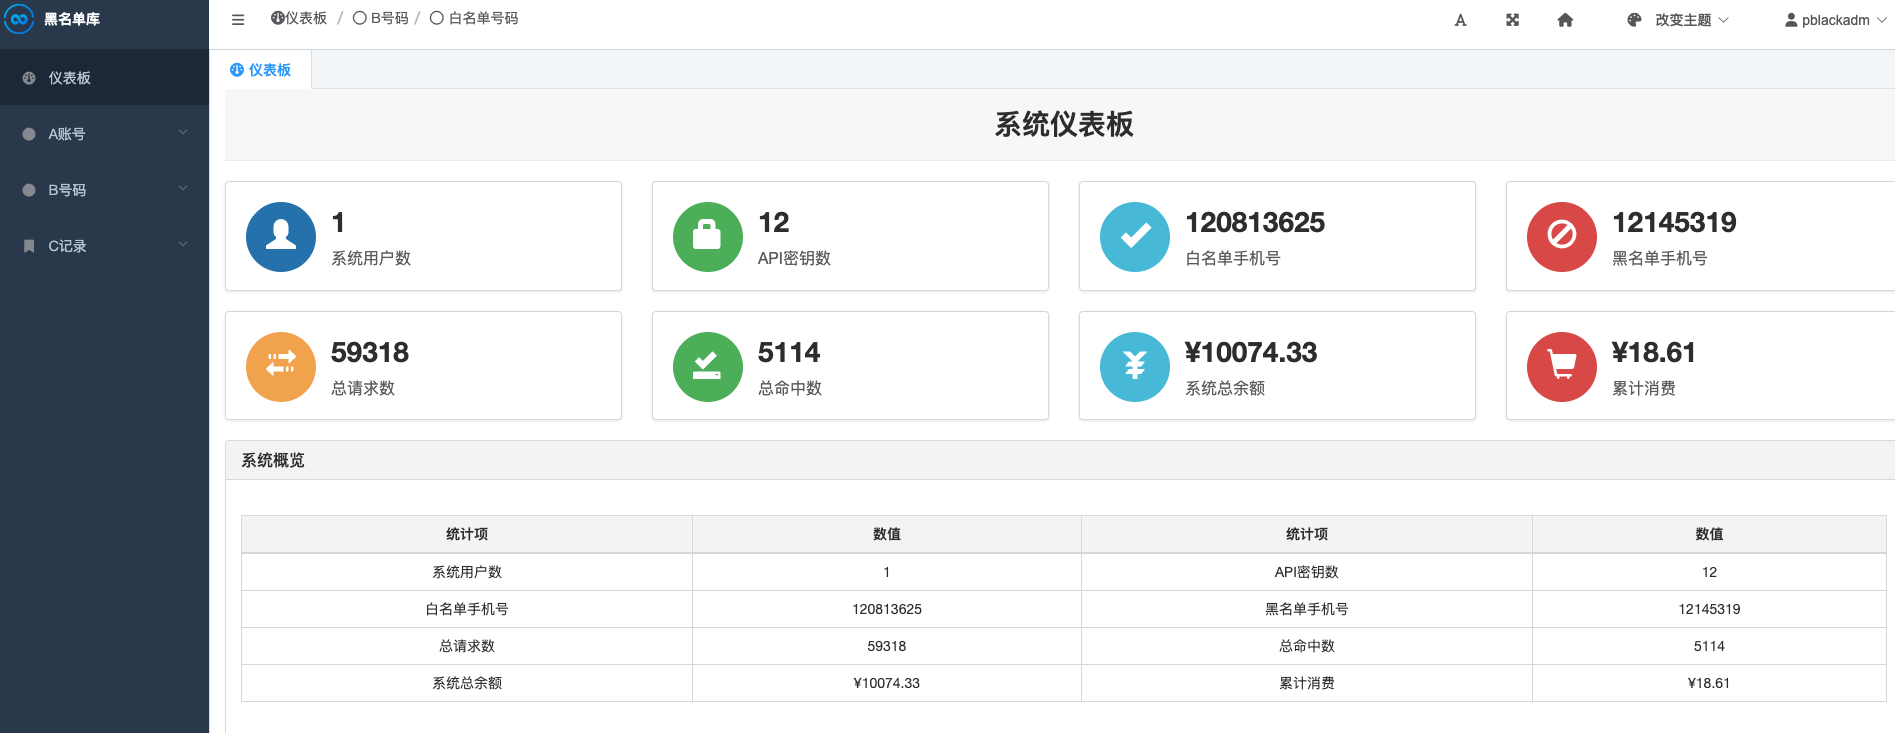Click the blue yen balance icon
This screenshot has width=1895, height=733.
pos(1134,367)
